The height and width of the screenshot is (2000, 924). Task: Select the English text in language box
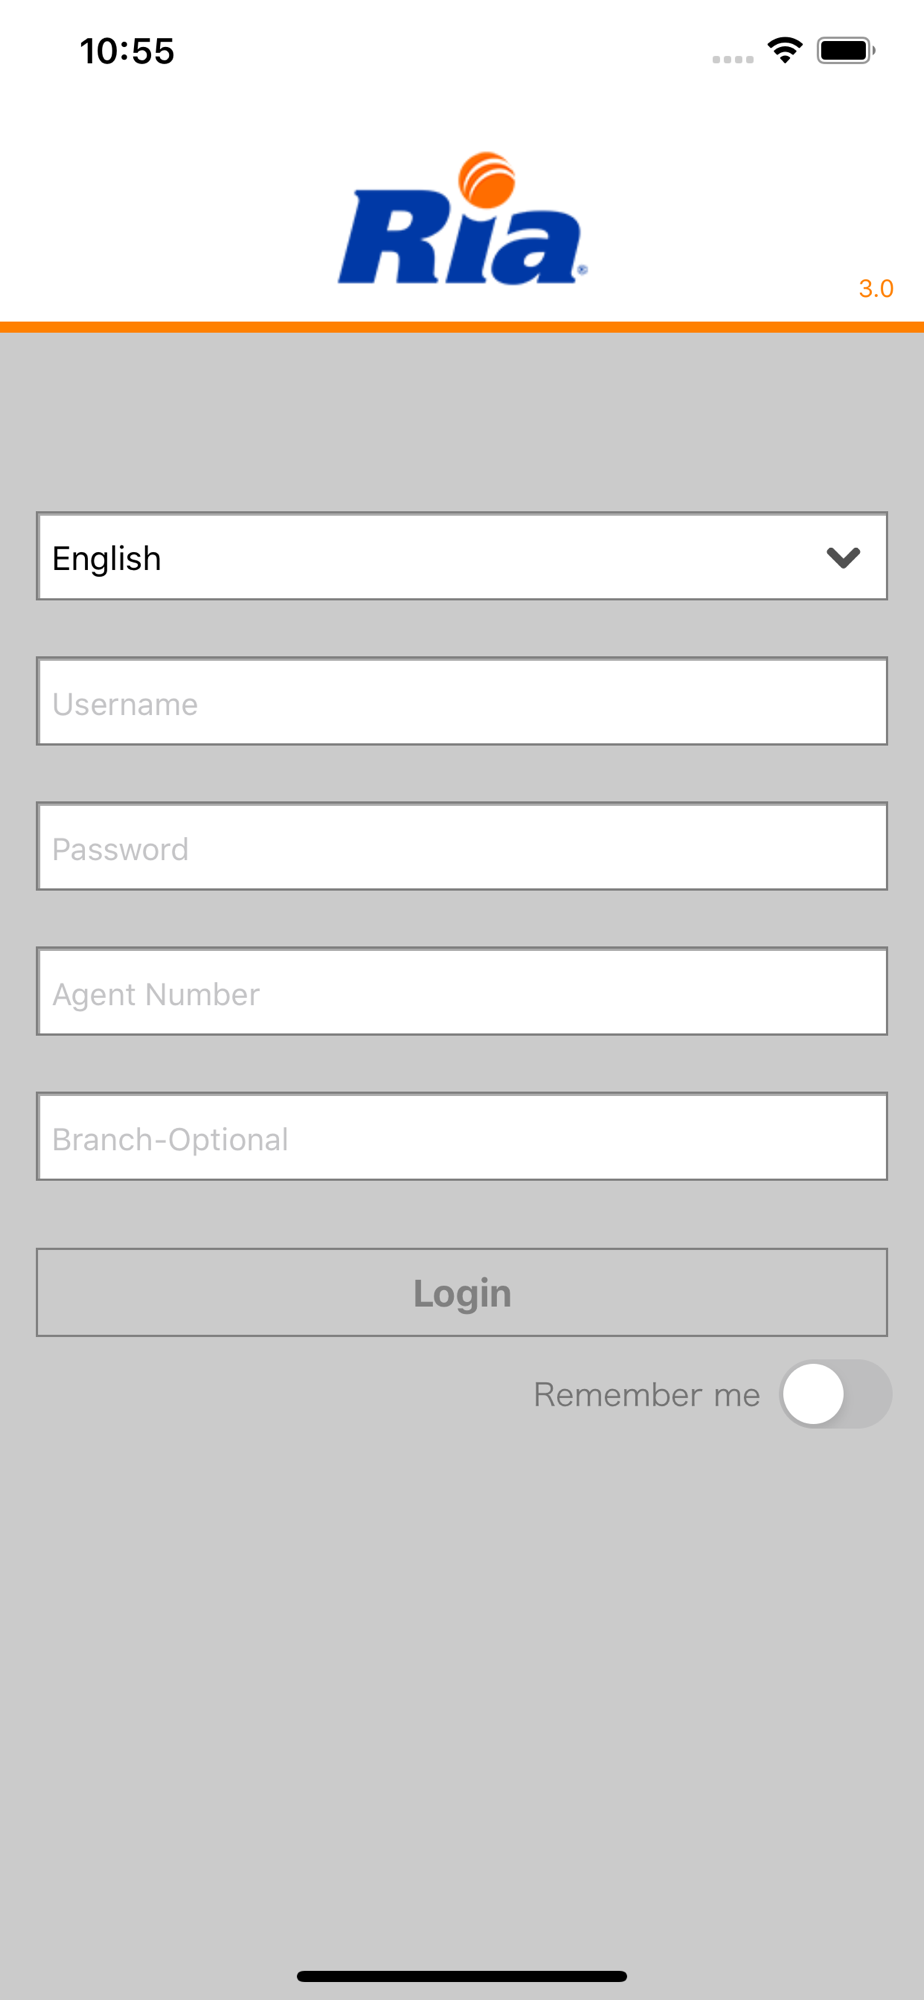click(106, 558)
